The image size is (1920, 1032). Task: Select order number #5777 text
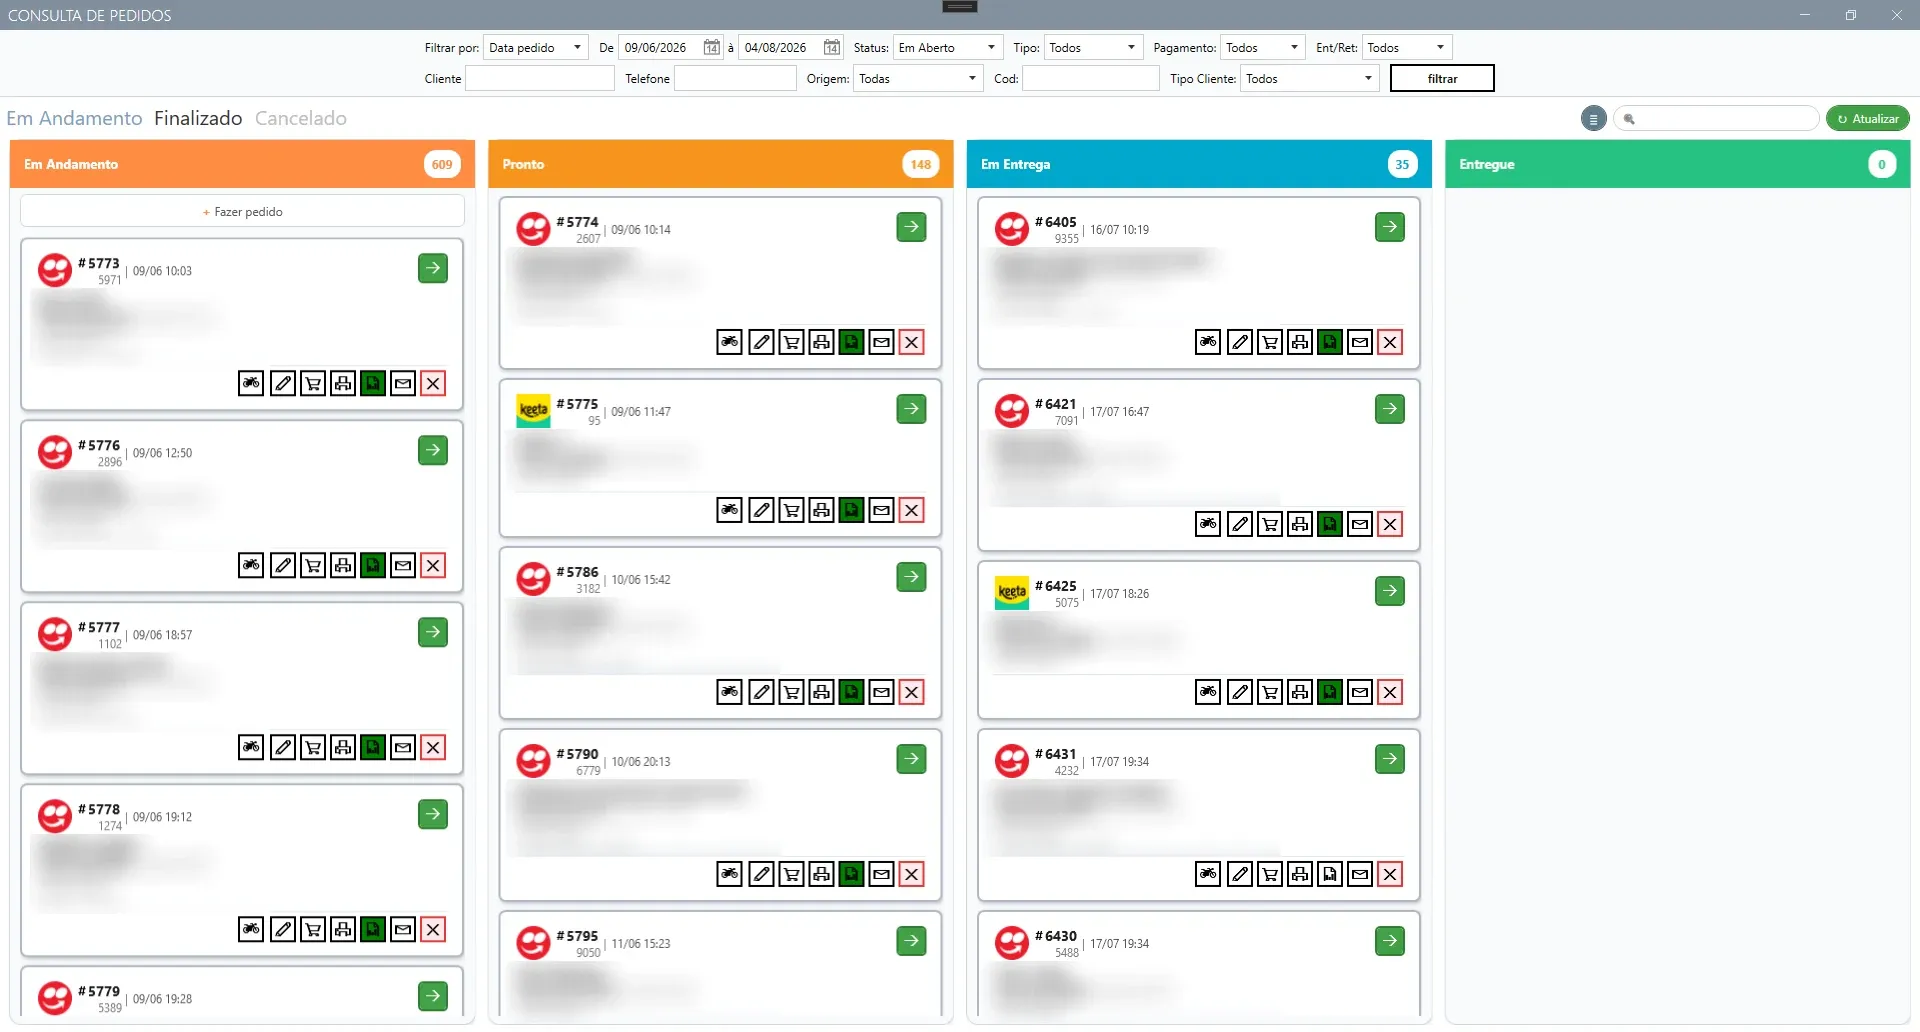(x=99, y=628)
